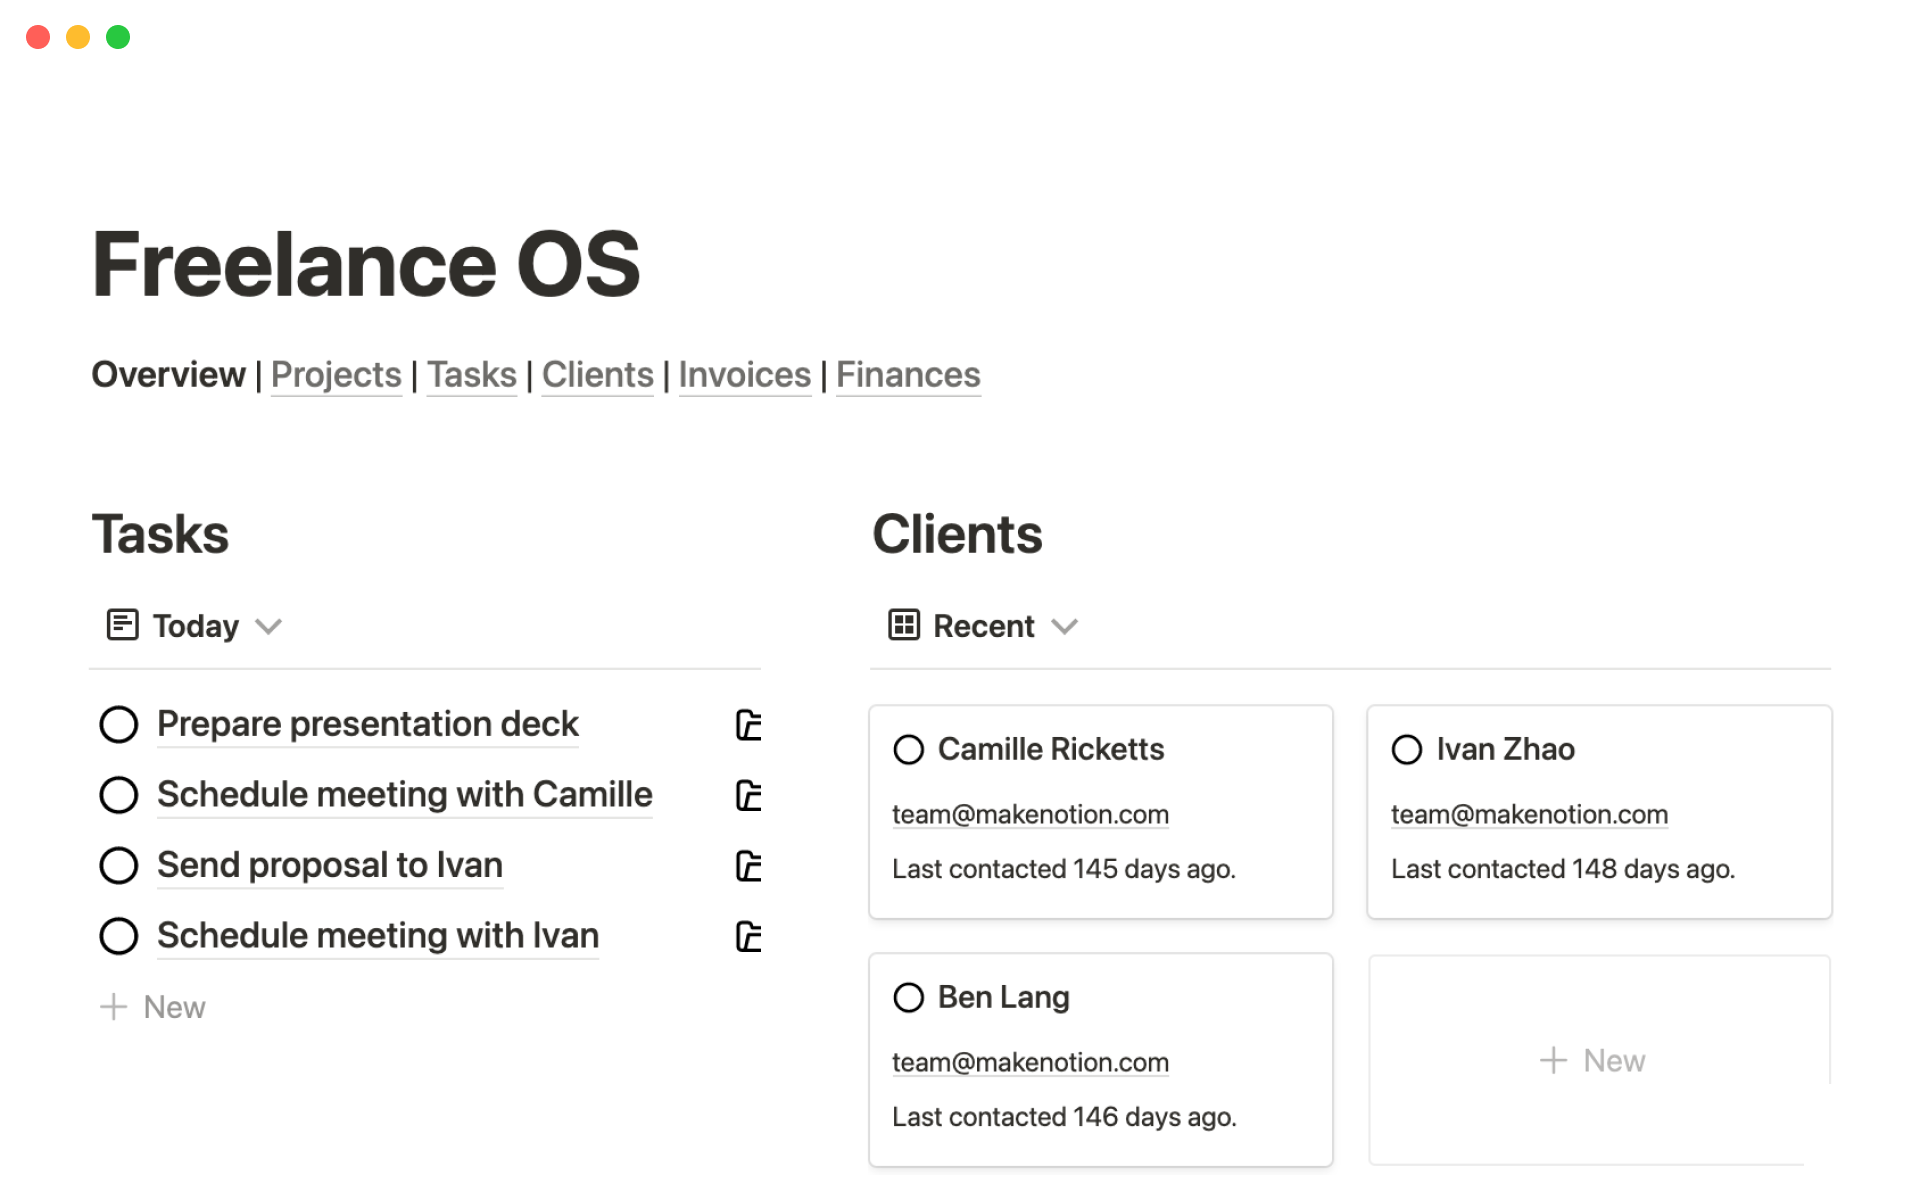Open the Ivan Zhao client card
Viewport: 1920px width, 1200px height.
click(1505, 749)
